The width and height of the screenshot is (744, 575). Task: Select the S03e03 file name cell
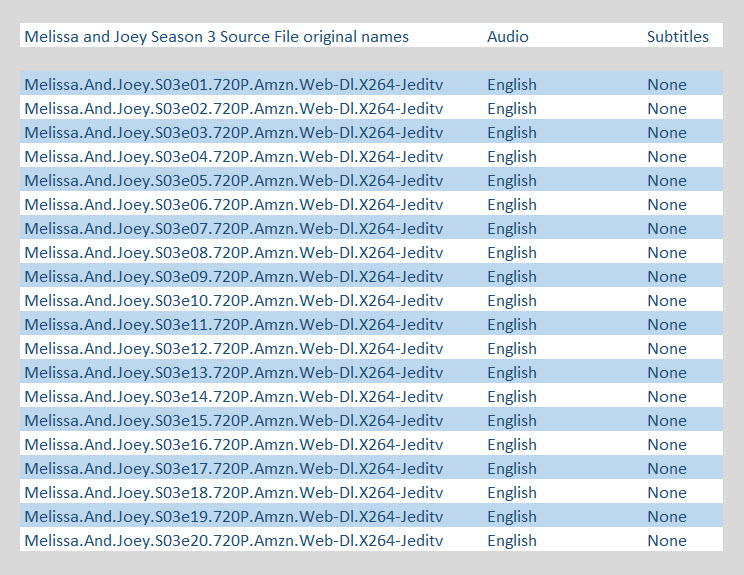pos(234,133)
